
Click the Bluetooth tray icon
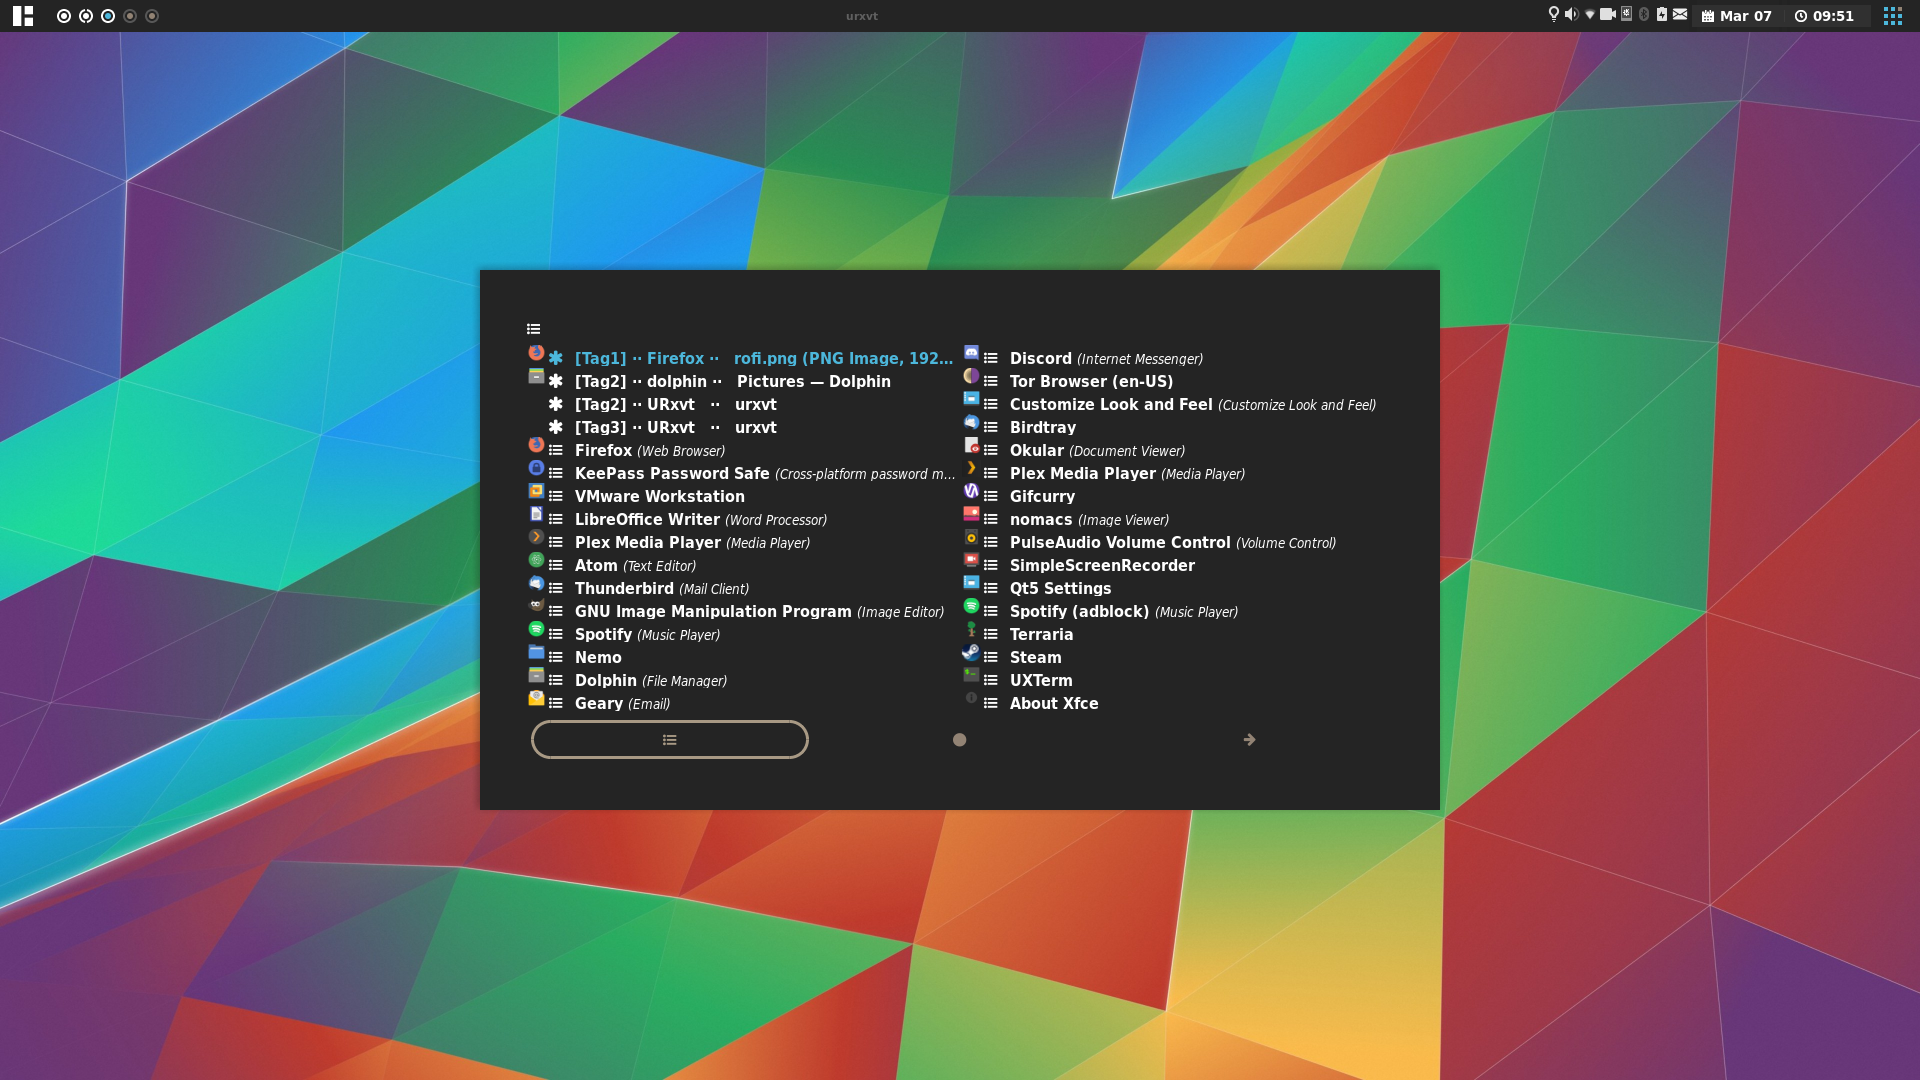click(x=1644, y=15)
